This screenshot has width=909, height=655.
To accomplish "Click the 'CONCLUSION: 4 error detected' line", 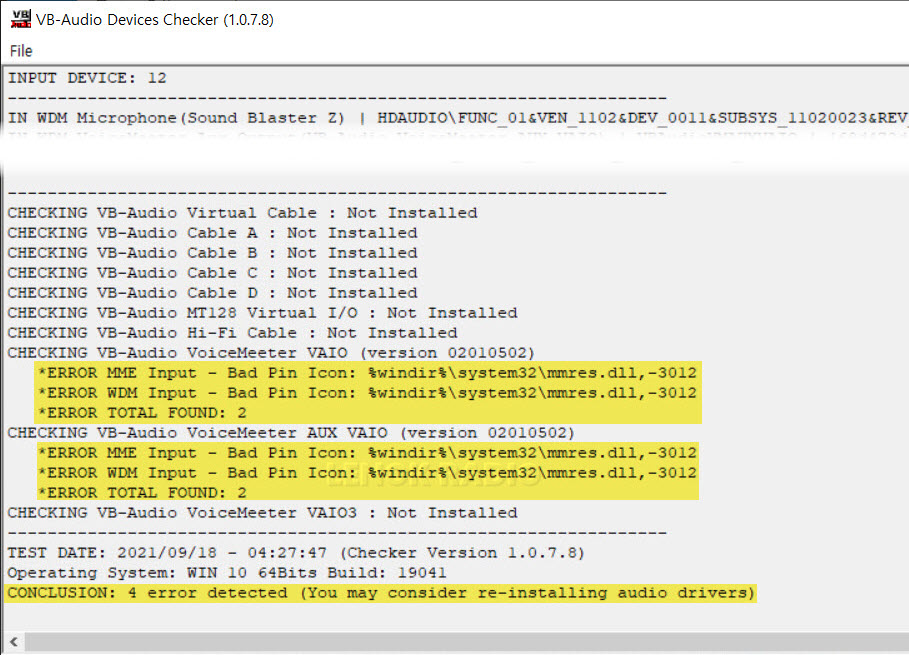I will coord(381,593).
